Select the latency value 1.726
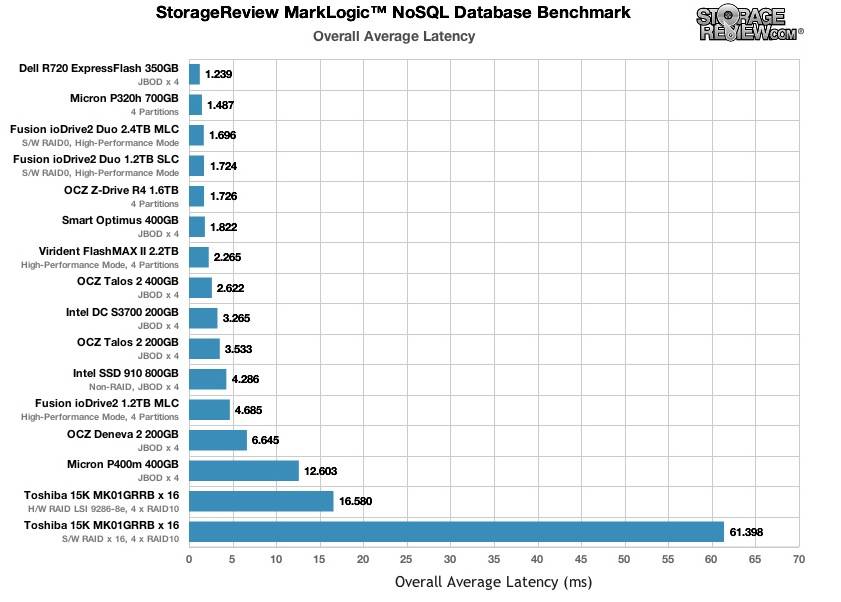841x602 pixels. pyautogui.click(x=223, y=196)
